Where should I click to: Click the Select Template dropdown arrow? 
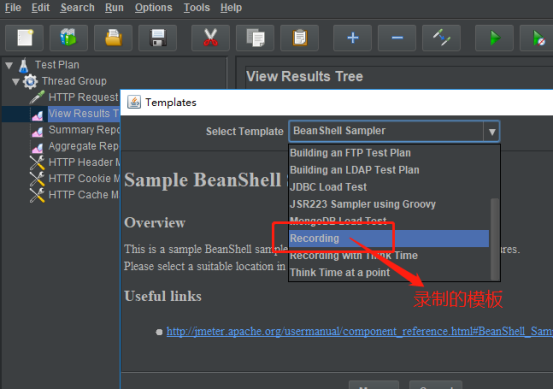click(492, 132)
